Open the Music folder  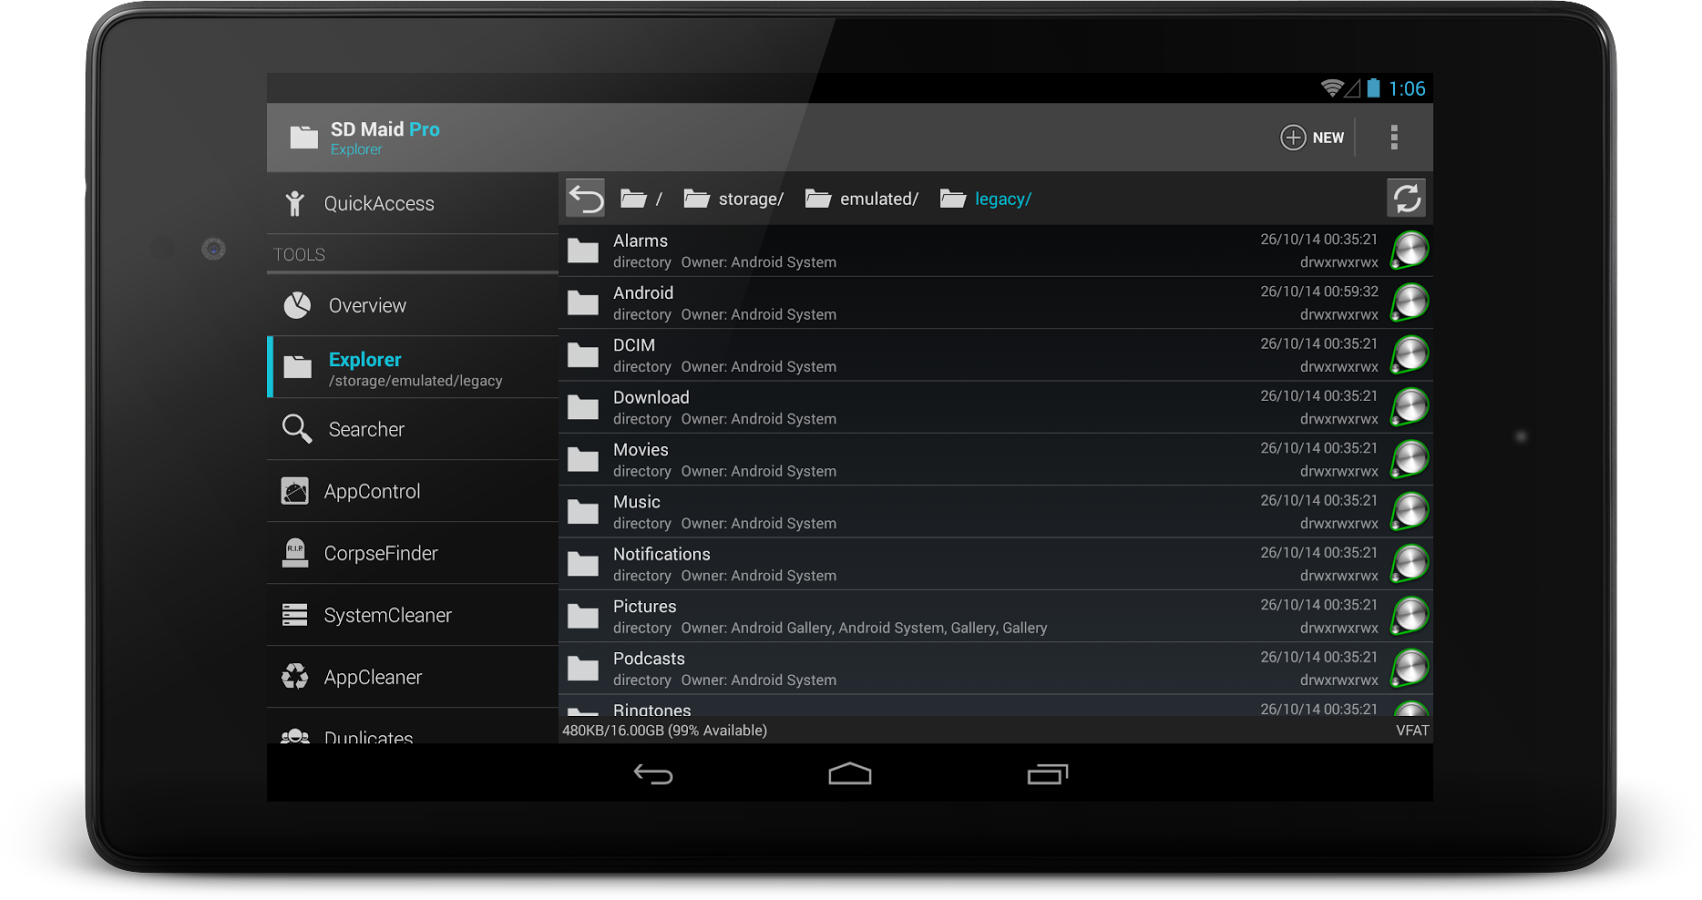[995, 511]
